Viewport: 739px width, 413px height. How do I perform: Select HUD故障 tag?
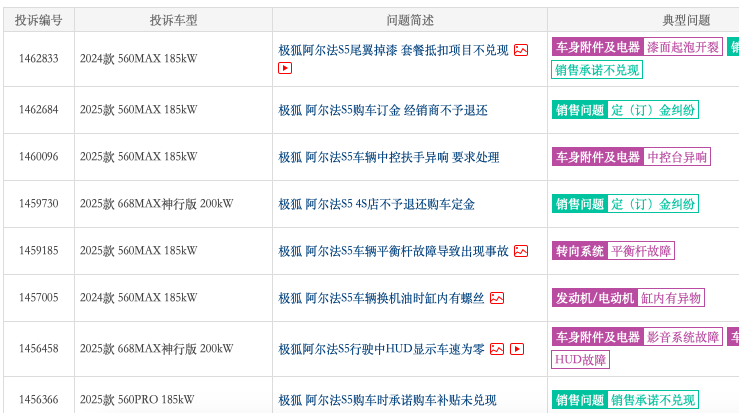point(580,360)
